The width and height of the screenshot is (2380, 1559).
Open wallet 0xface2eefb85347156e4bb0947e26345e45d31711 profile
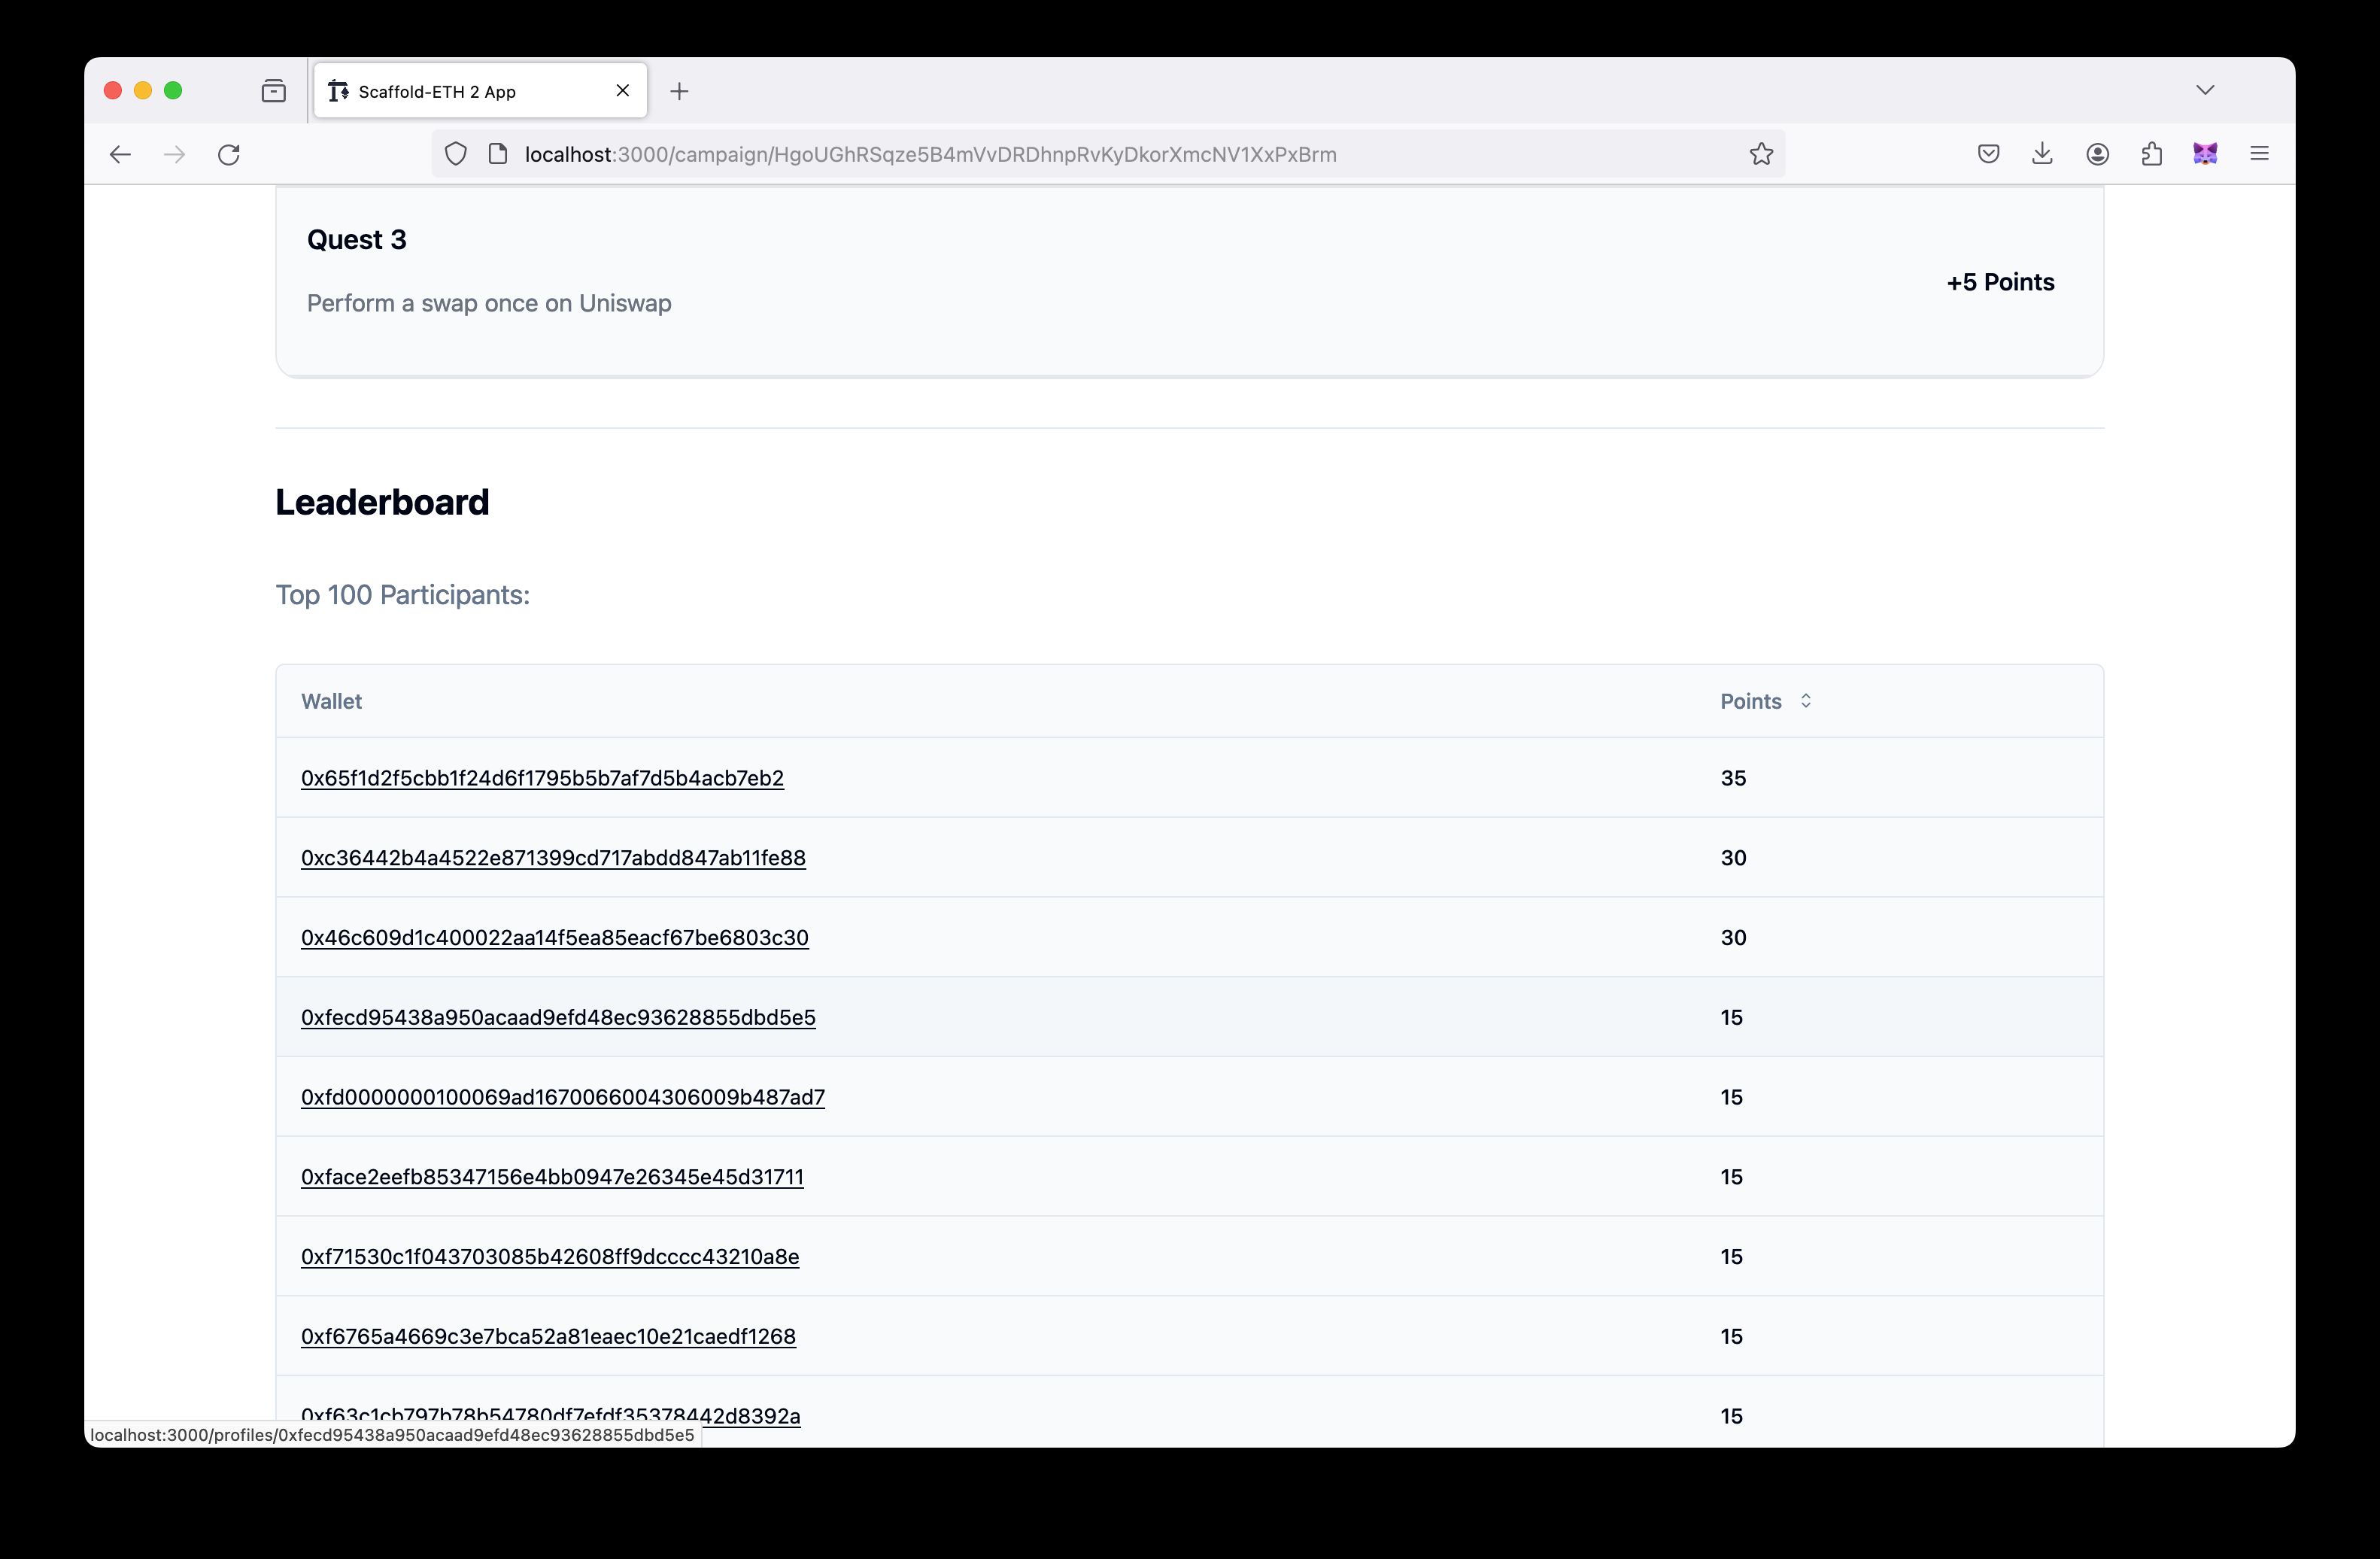click(552, 1177)
